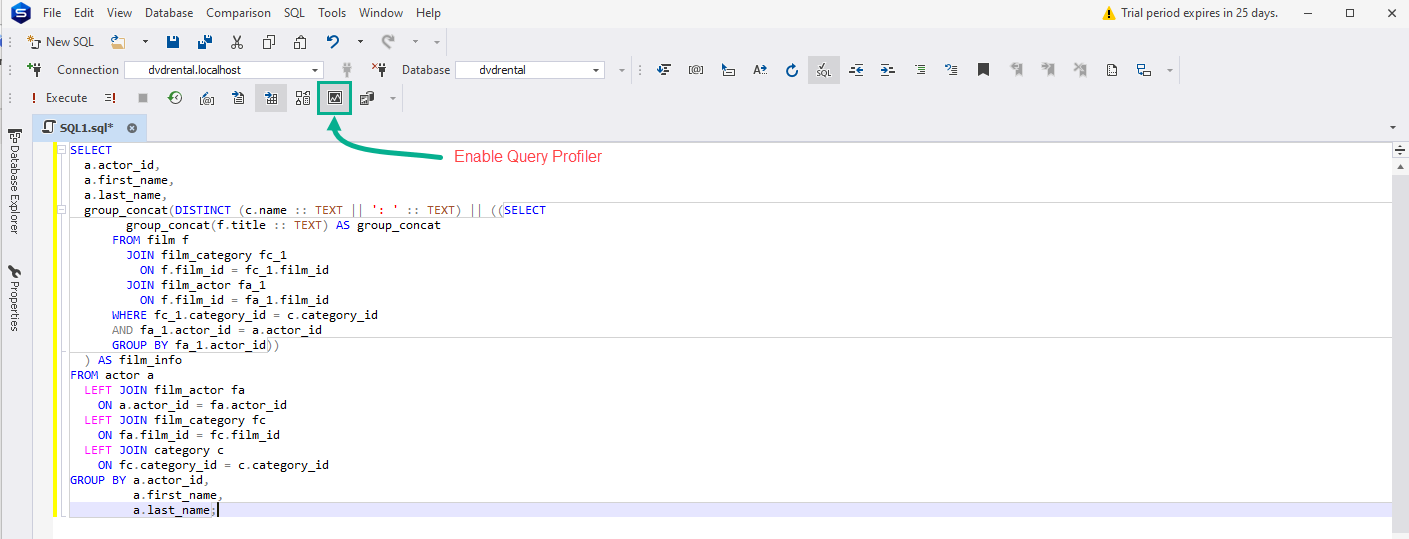The image size is (1409, 539).
Task: Click the Save All icon
Action: [205, 42]
